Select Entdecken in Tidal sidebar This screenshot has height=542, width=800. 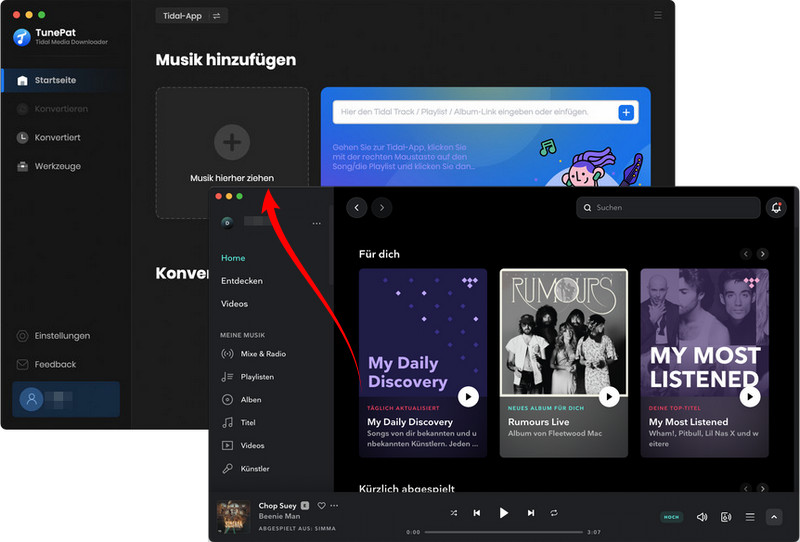[x=242, y=281]
